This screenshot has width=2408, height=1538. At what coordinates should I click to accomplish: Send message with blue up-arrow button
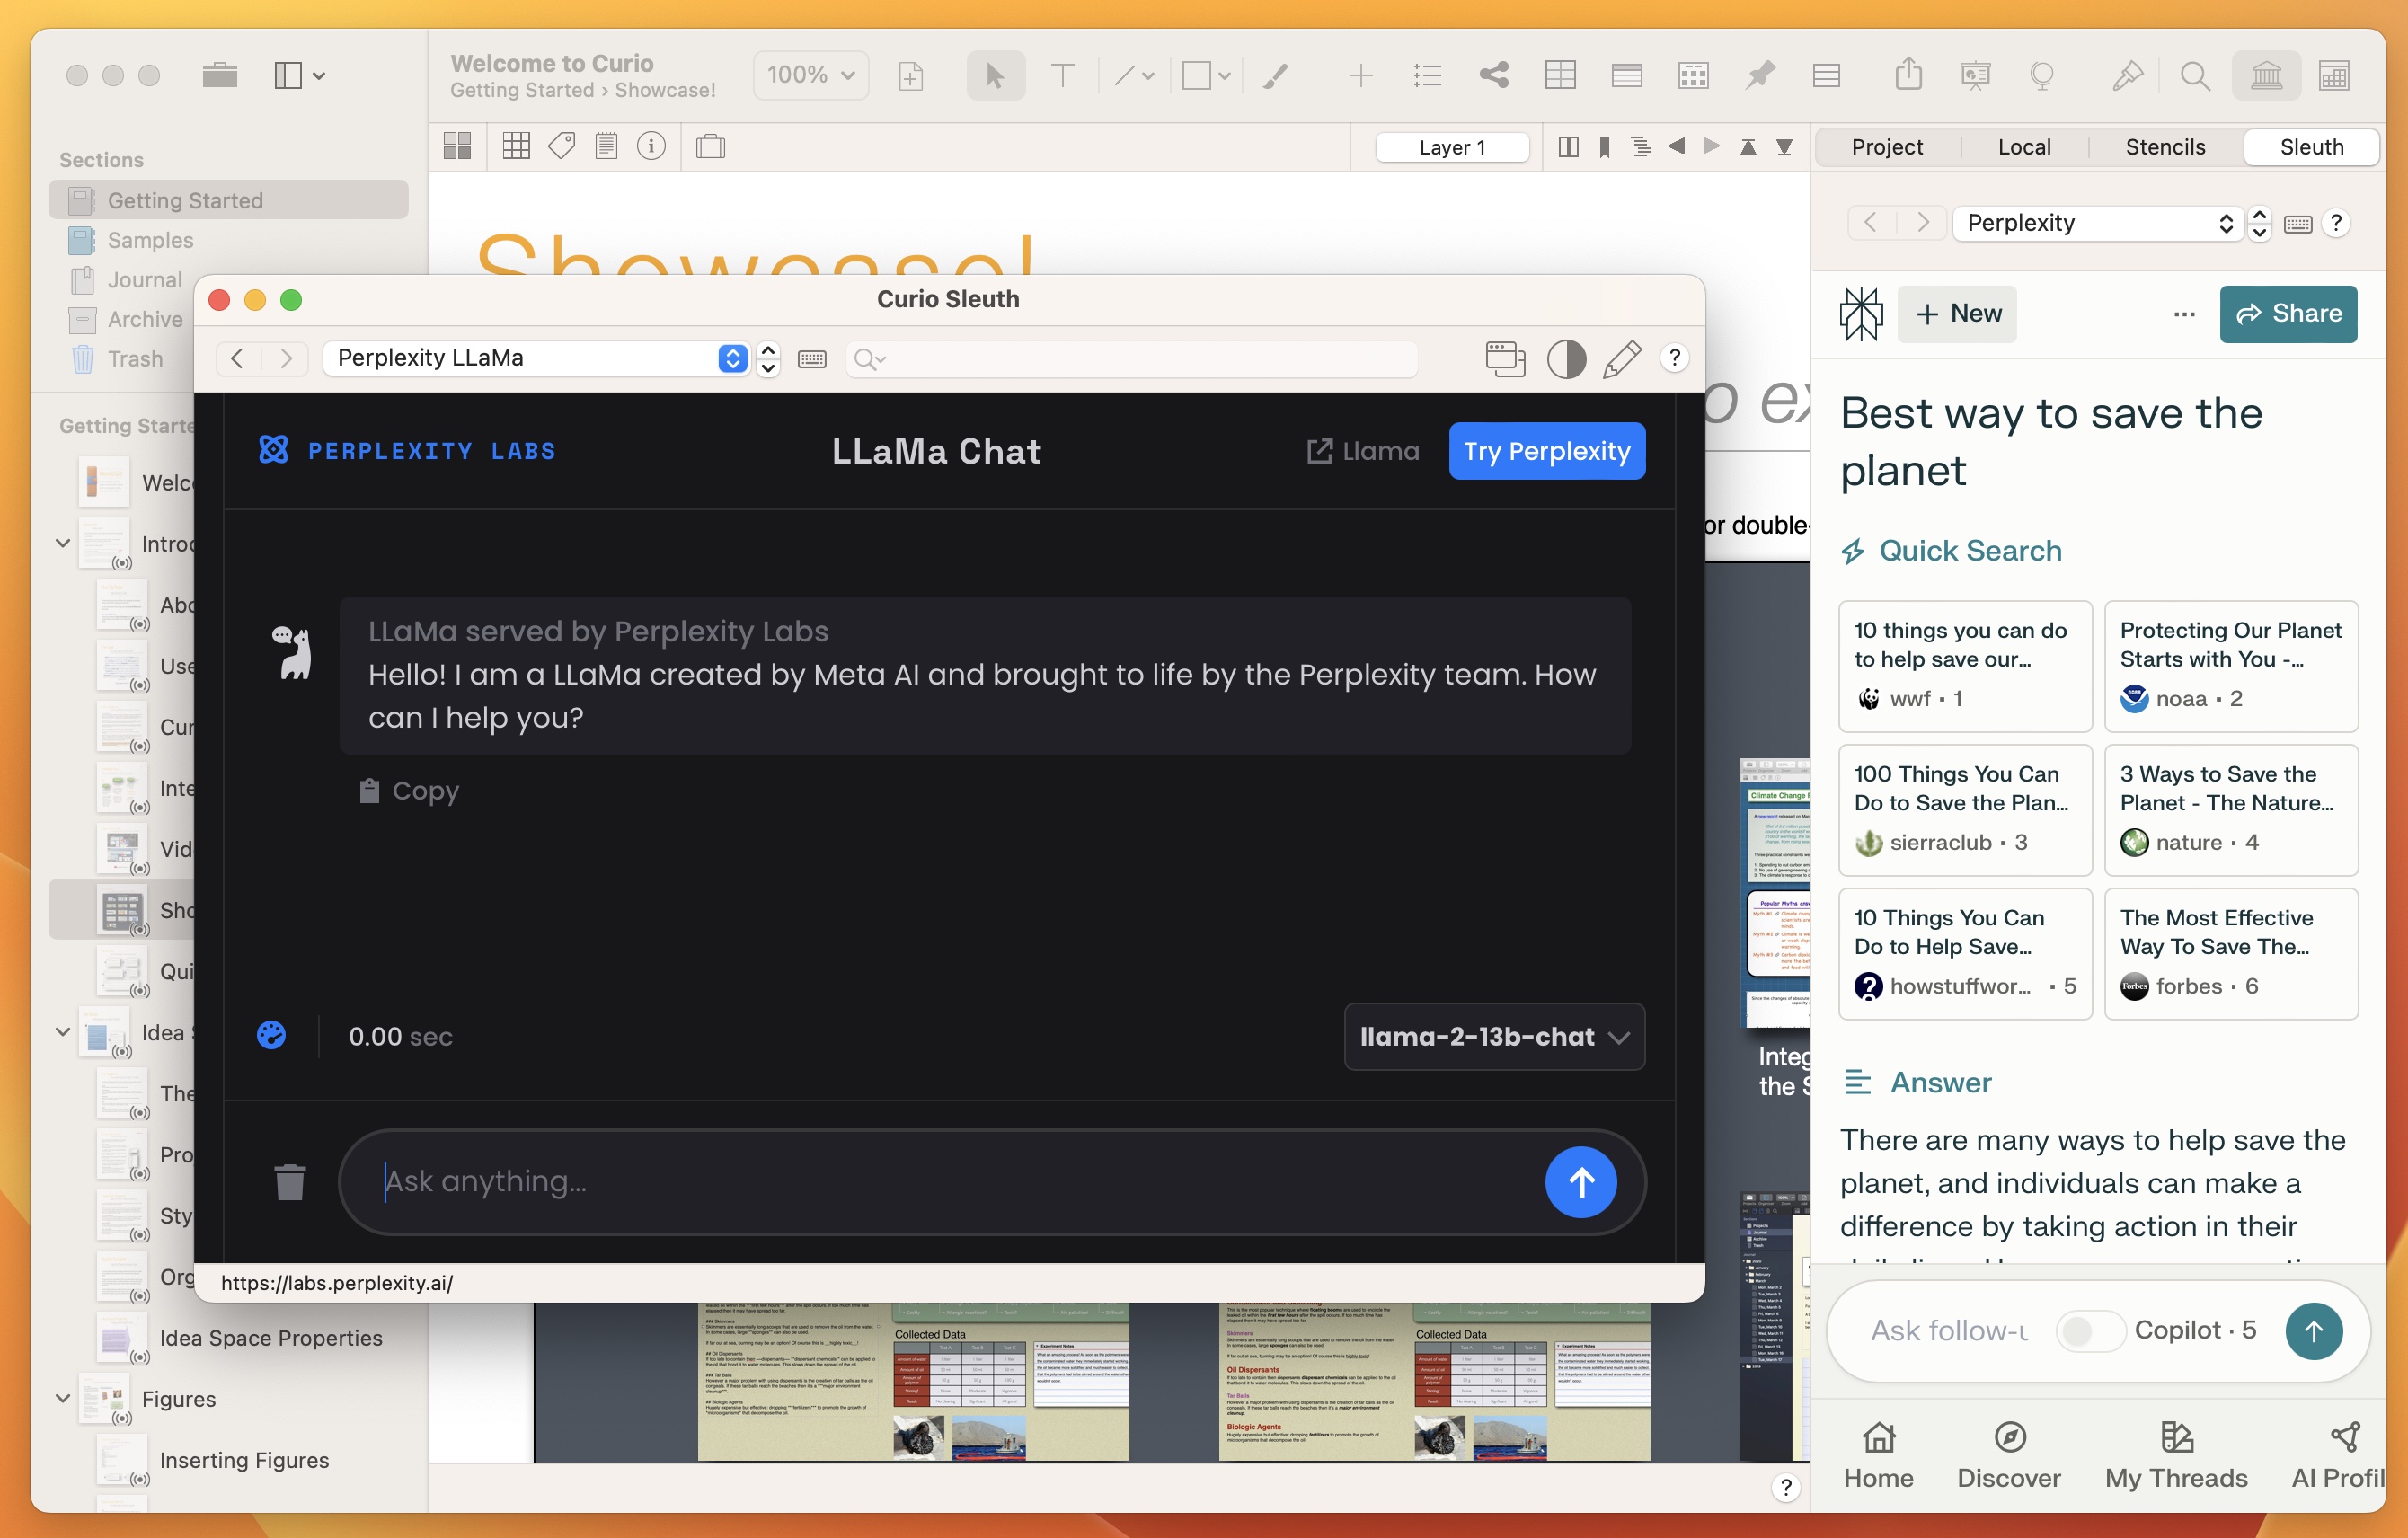tap(1581, 1182)
